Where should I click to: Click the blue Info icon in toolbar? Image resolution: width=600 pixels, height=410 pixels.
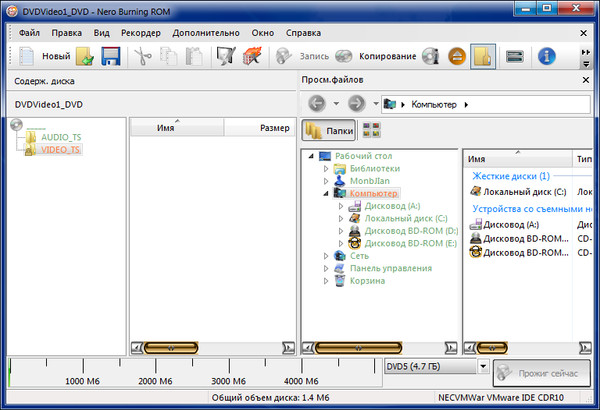[547, 57]
